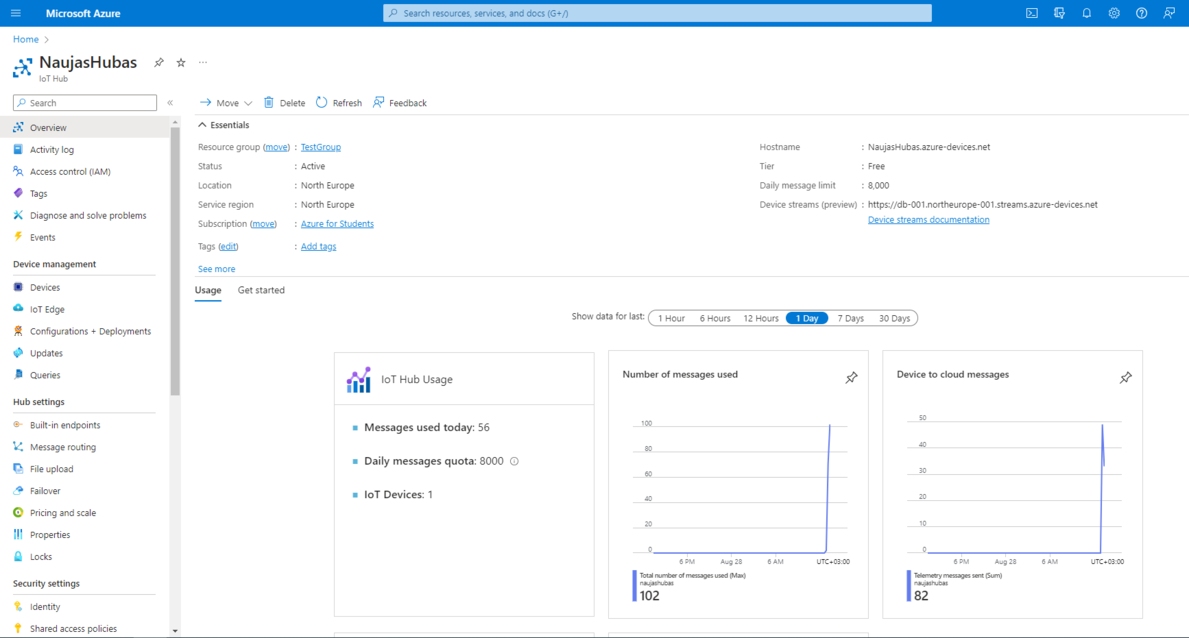Collapse the left sidebar with the double chevron

tap(170, 102)
